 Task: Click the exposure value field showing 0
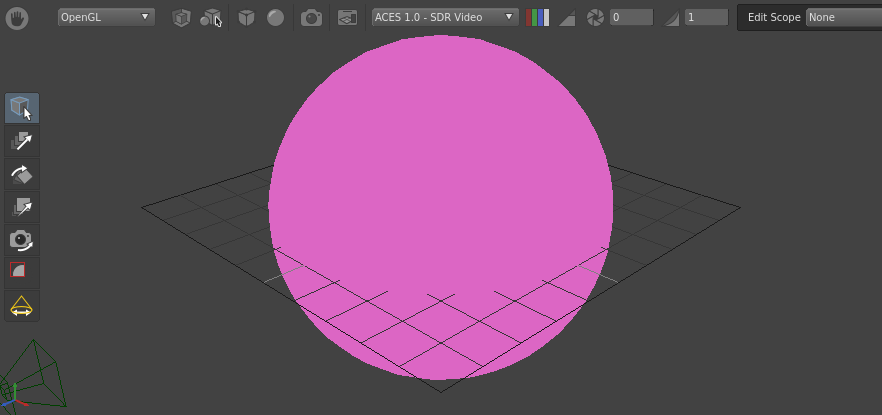pyautogui.click(x=631, y=18)
